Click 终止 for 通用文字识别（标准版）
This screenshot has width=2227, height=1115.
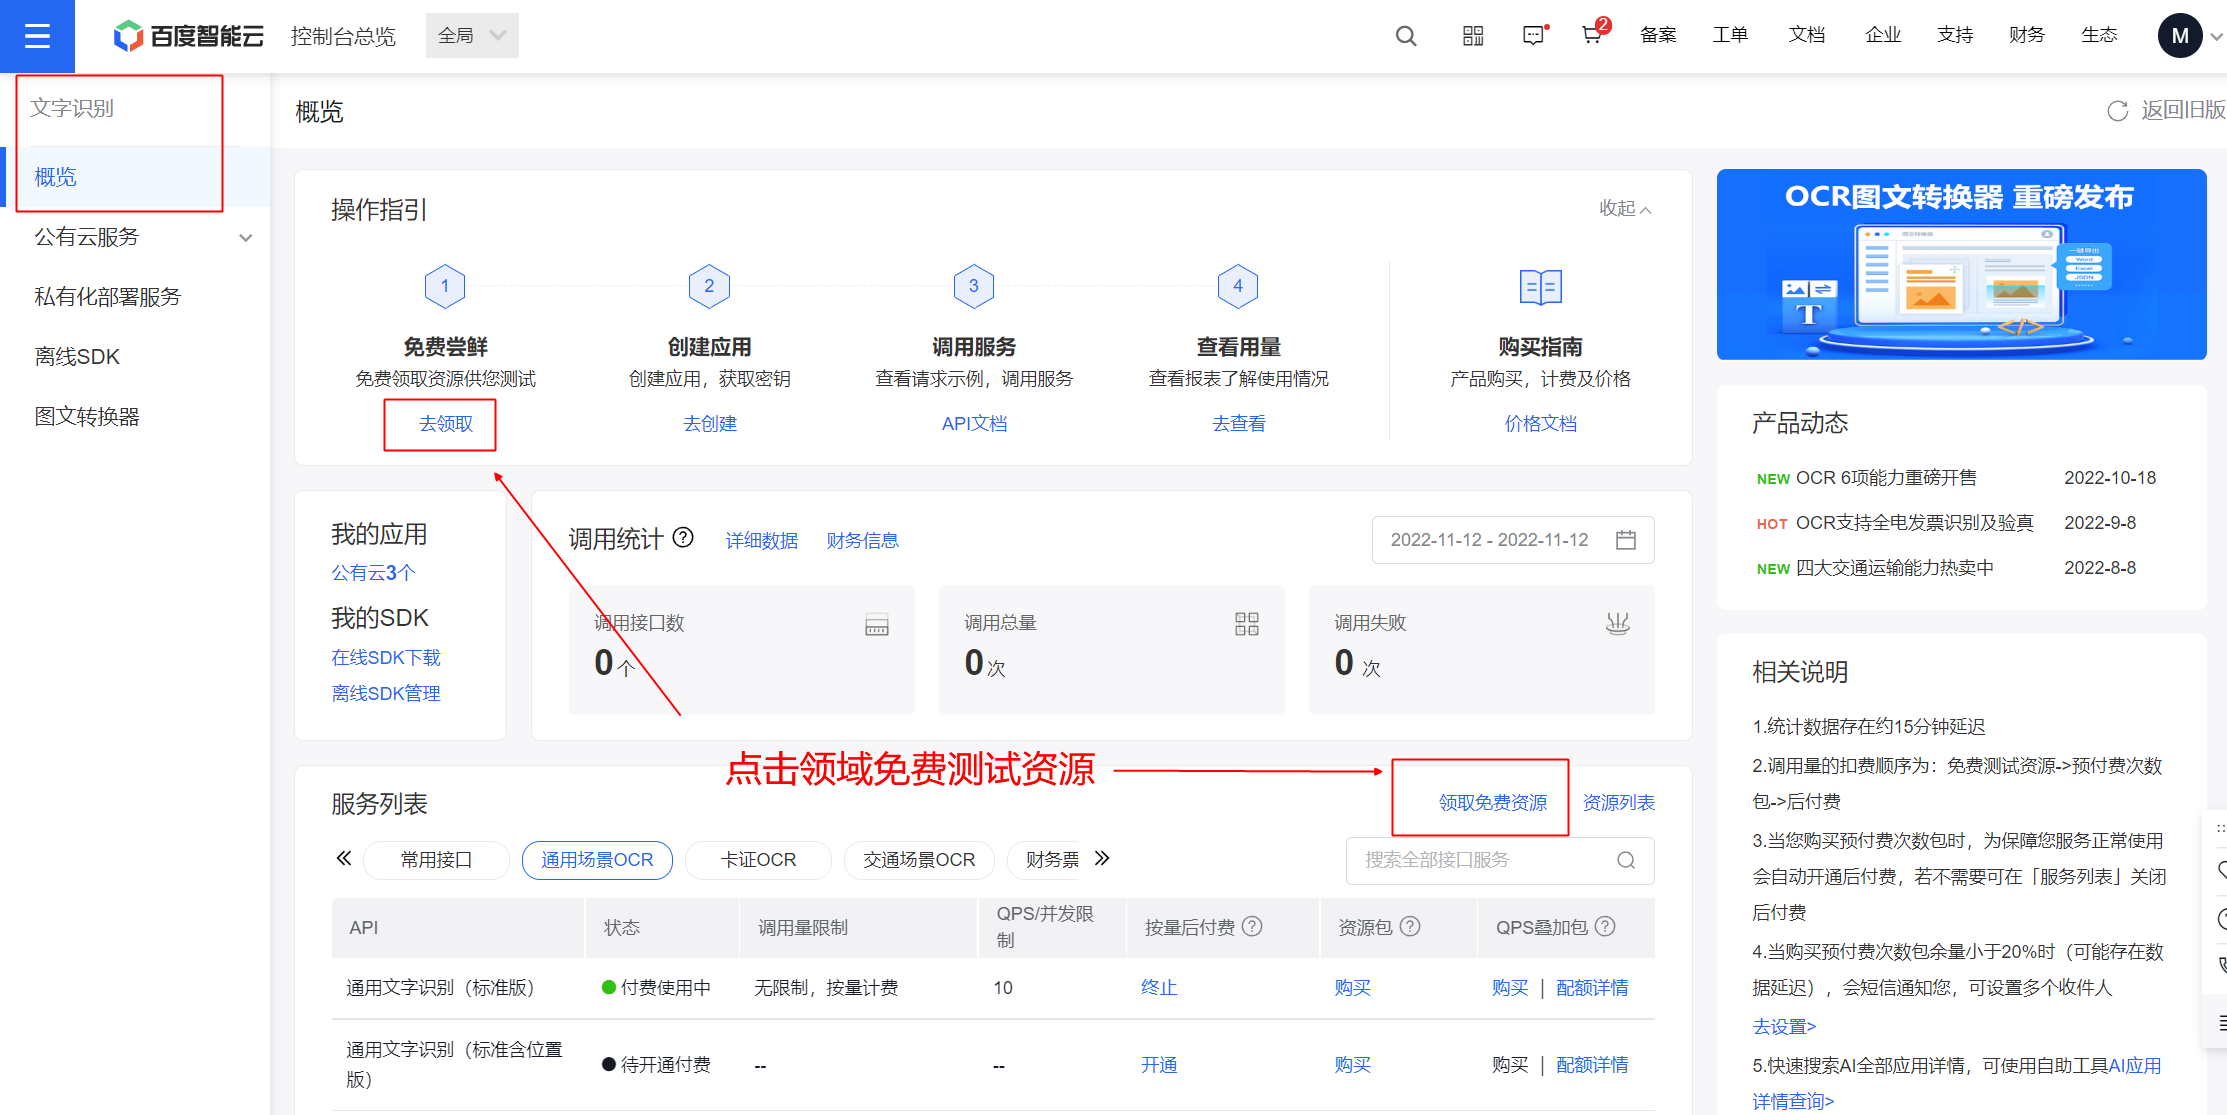click(1159, 988)
